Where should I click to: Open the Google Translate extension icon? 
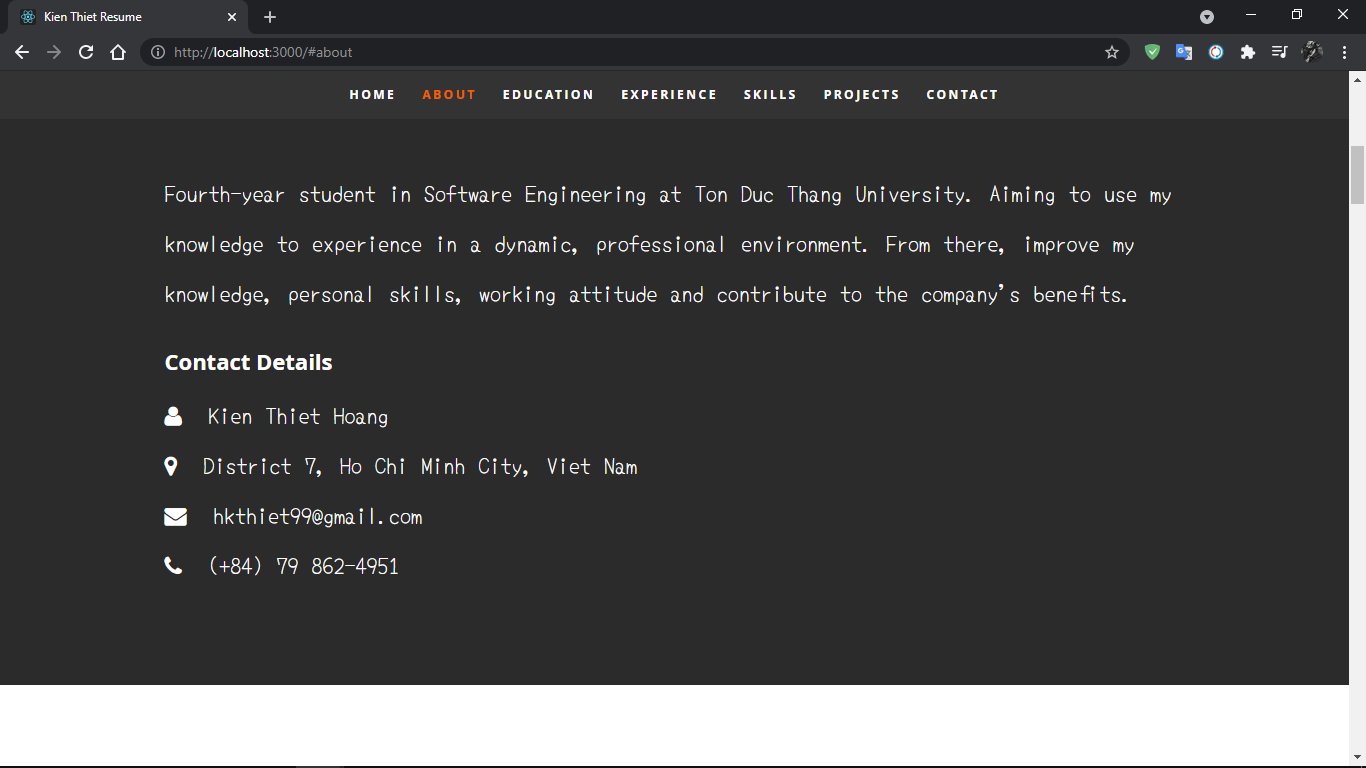pyautogui.click(x=1184, y=52)
